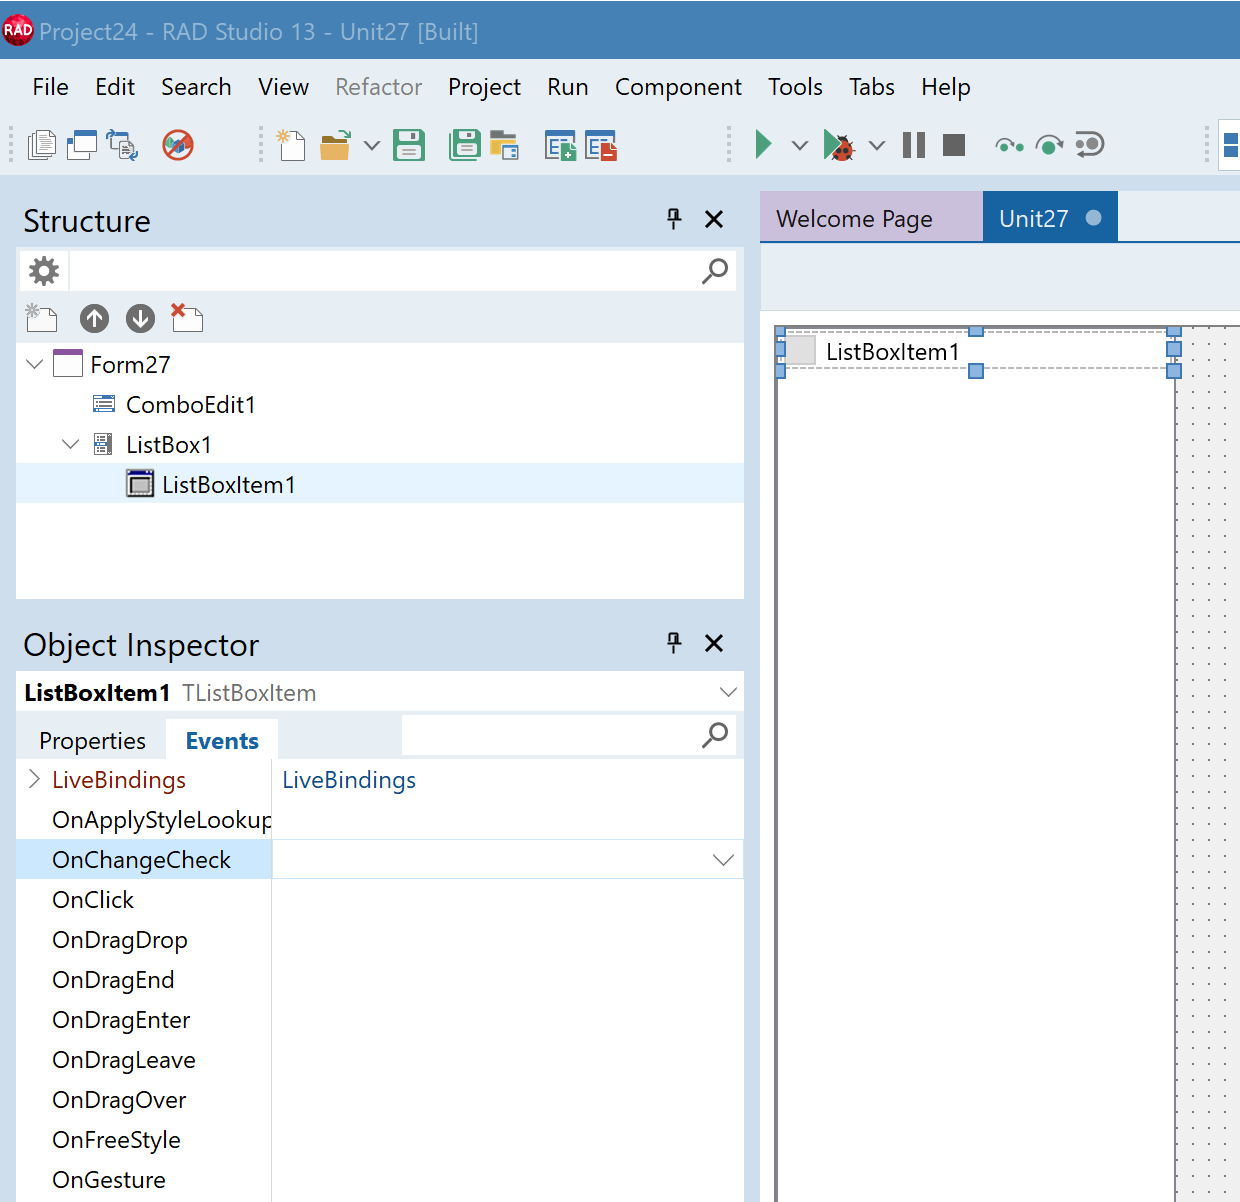This screenshot has height=1202, width=1240.
Task: Click the New Items blank page icon
Action: [x=290, y=146]
